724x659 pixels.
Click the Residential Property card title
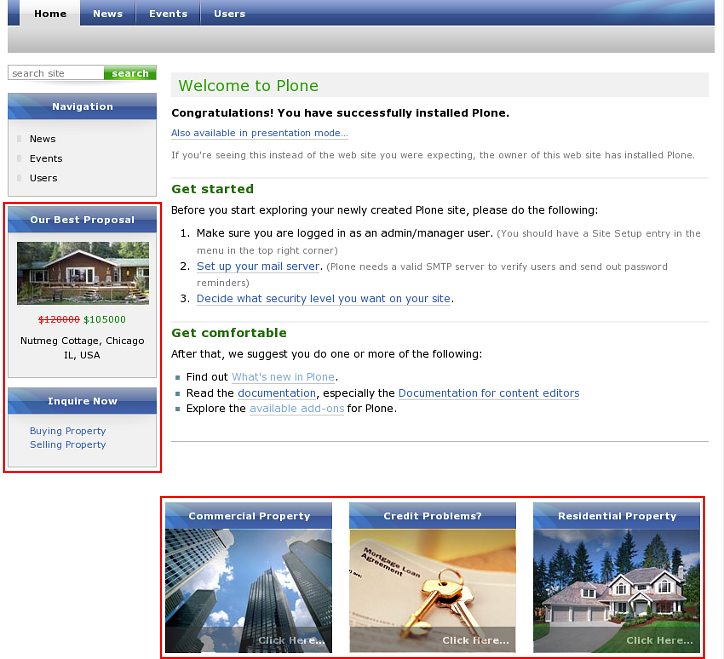click(x=617, y=516)
